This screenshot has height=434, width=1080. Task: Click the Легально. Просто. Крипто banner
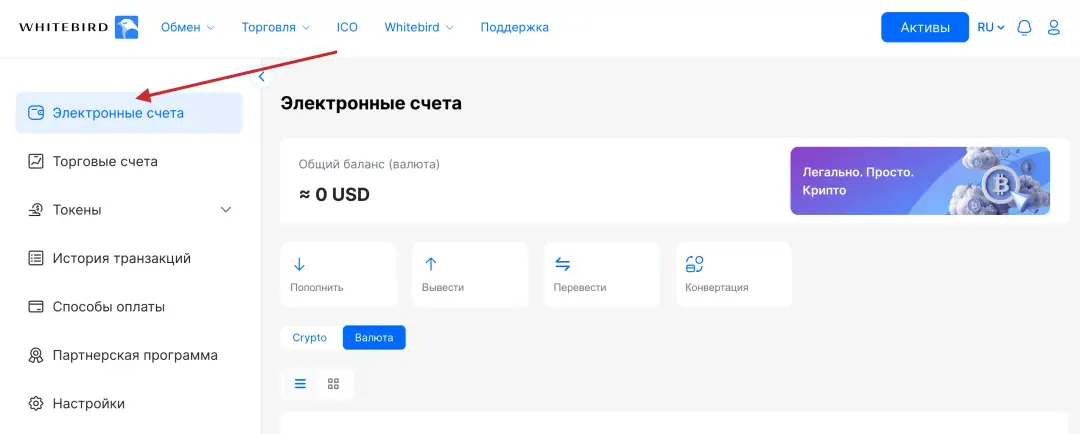tap(920, 181)
